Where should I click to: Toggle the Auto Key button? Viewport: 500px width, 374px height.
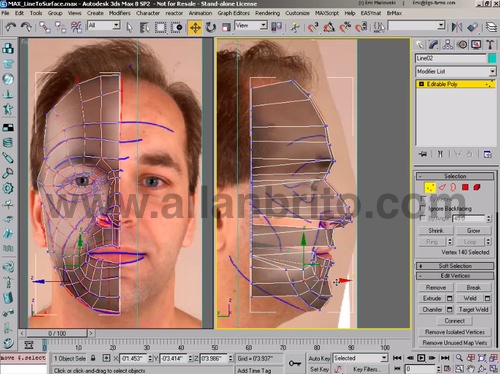[x=319, y=358]
